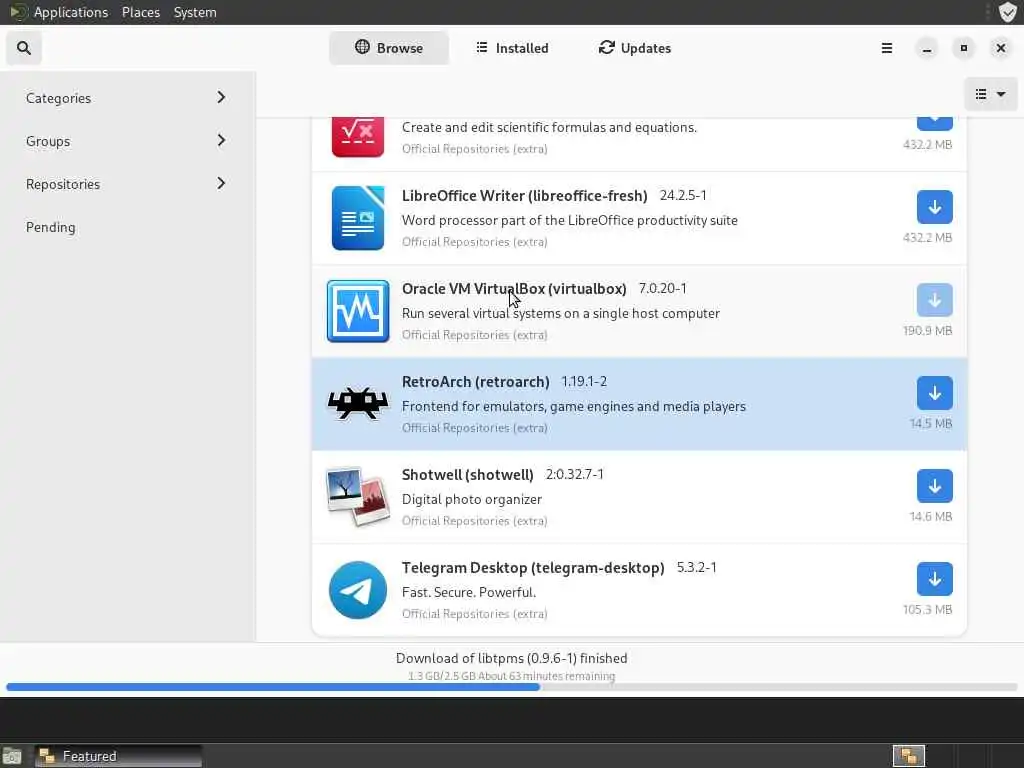Image resolution: width=1024 pixels, height=768 pixels.
Task: Switch to the Installed tab
Action: tap(513, 48)
